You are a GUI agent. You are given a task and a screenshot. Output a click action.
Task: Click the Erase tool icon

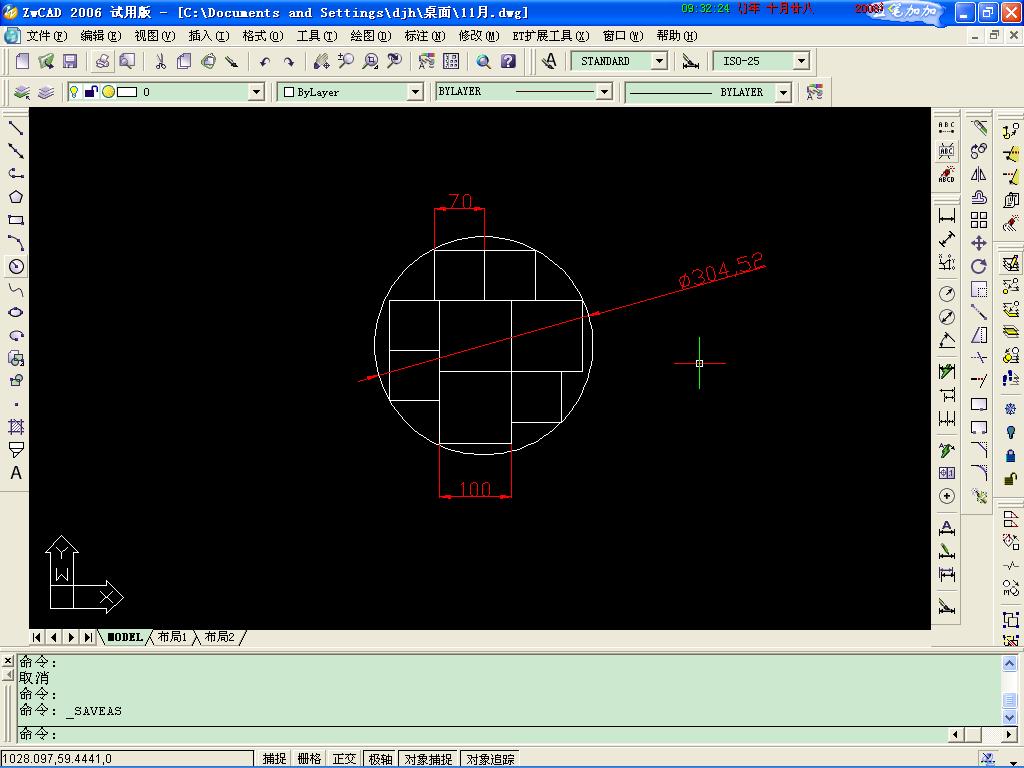coord(978,128)
